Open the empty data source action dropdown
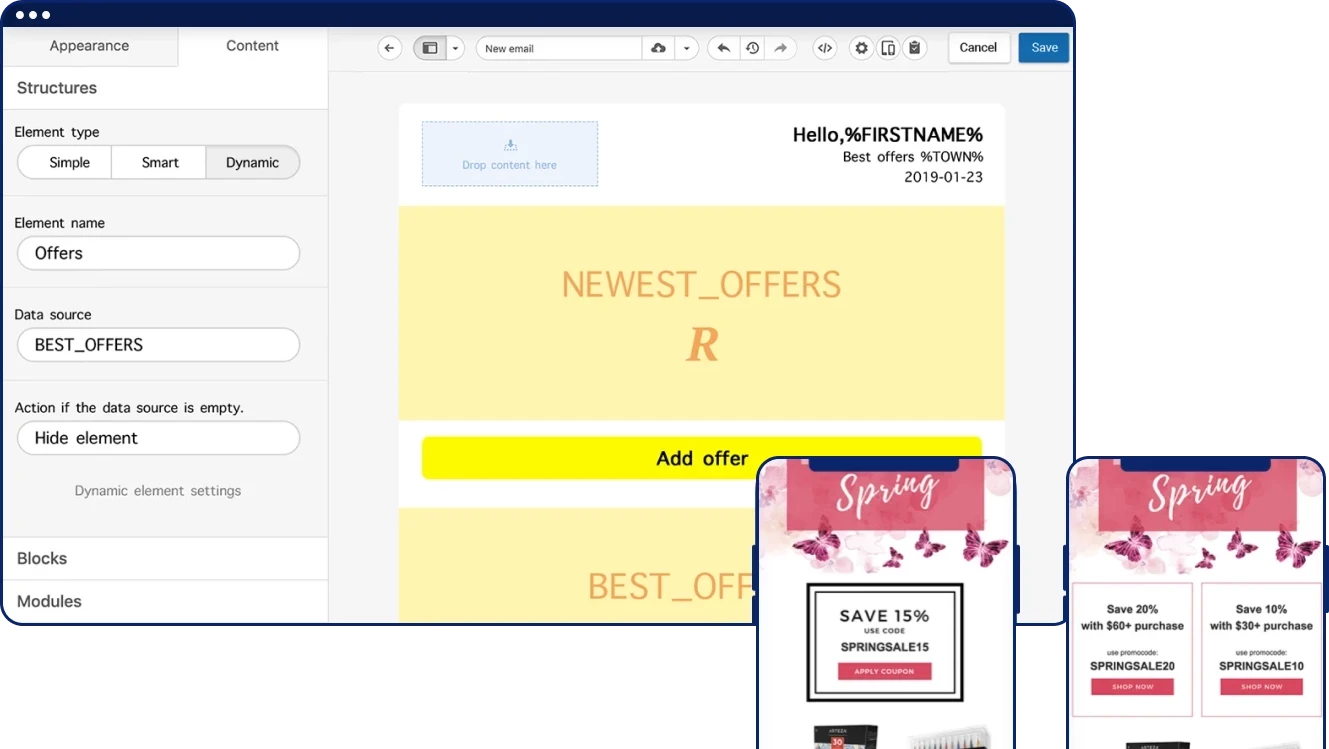The height and width of the screenshot is (749, 1329). 158,438
